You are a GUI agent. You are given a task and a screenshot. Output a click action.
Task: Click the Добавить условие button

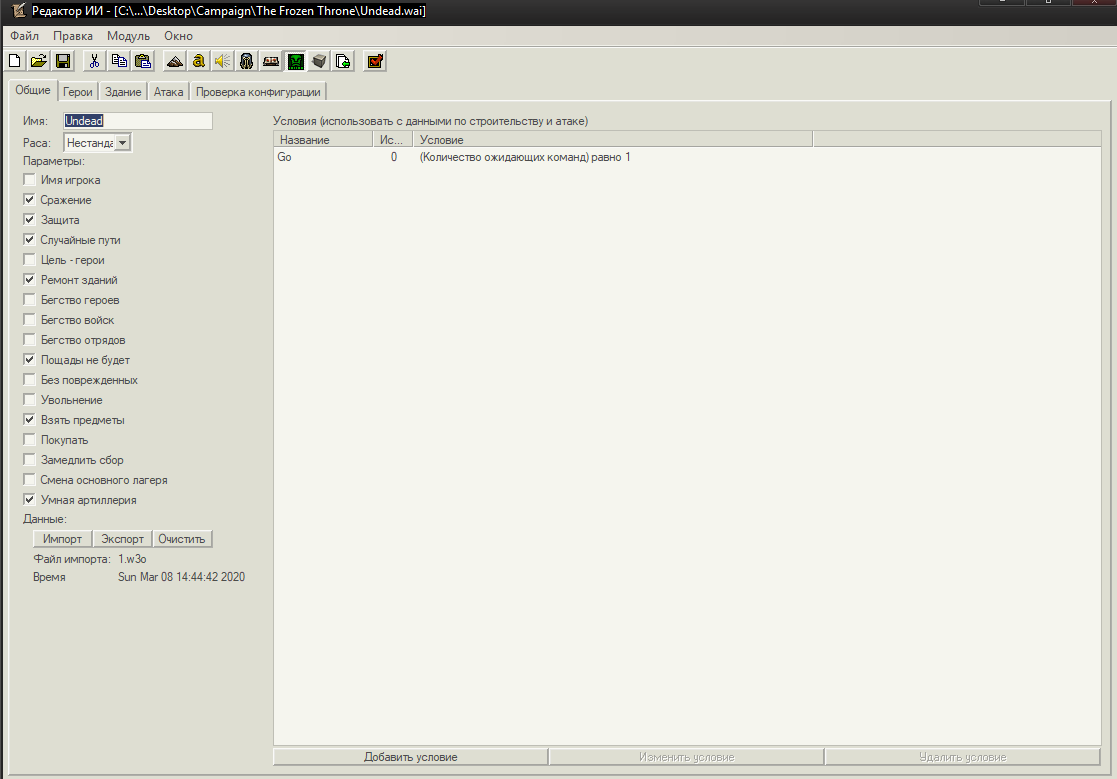click(x=410, y=757)
